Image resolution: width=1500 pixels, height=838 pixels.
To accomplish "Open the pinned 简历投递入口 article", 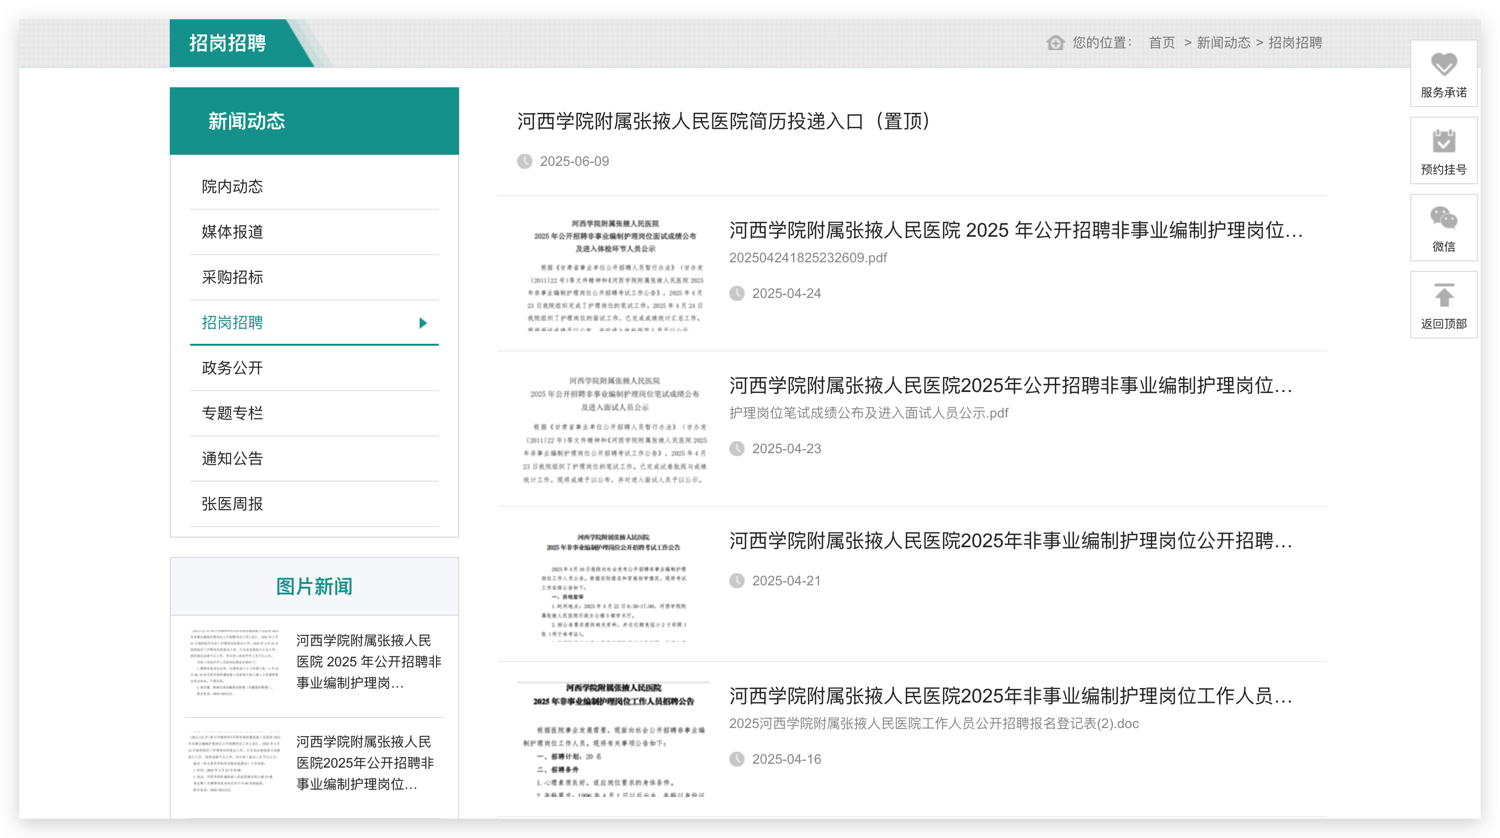I will pos(724,122).
